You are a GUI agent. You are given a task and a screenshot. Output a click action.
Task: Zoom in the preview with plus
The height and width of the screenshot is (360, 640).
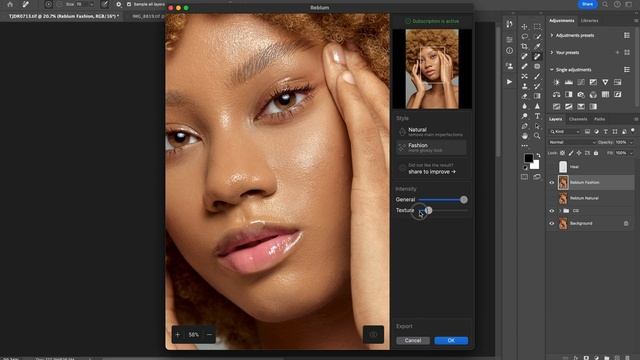tap(178, 335)
